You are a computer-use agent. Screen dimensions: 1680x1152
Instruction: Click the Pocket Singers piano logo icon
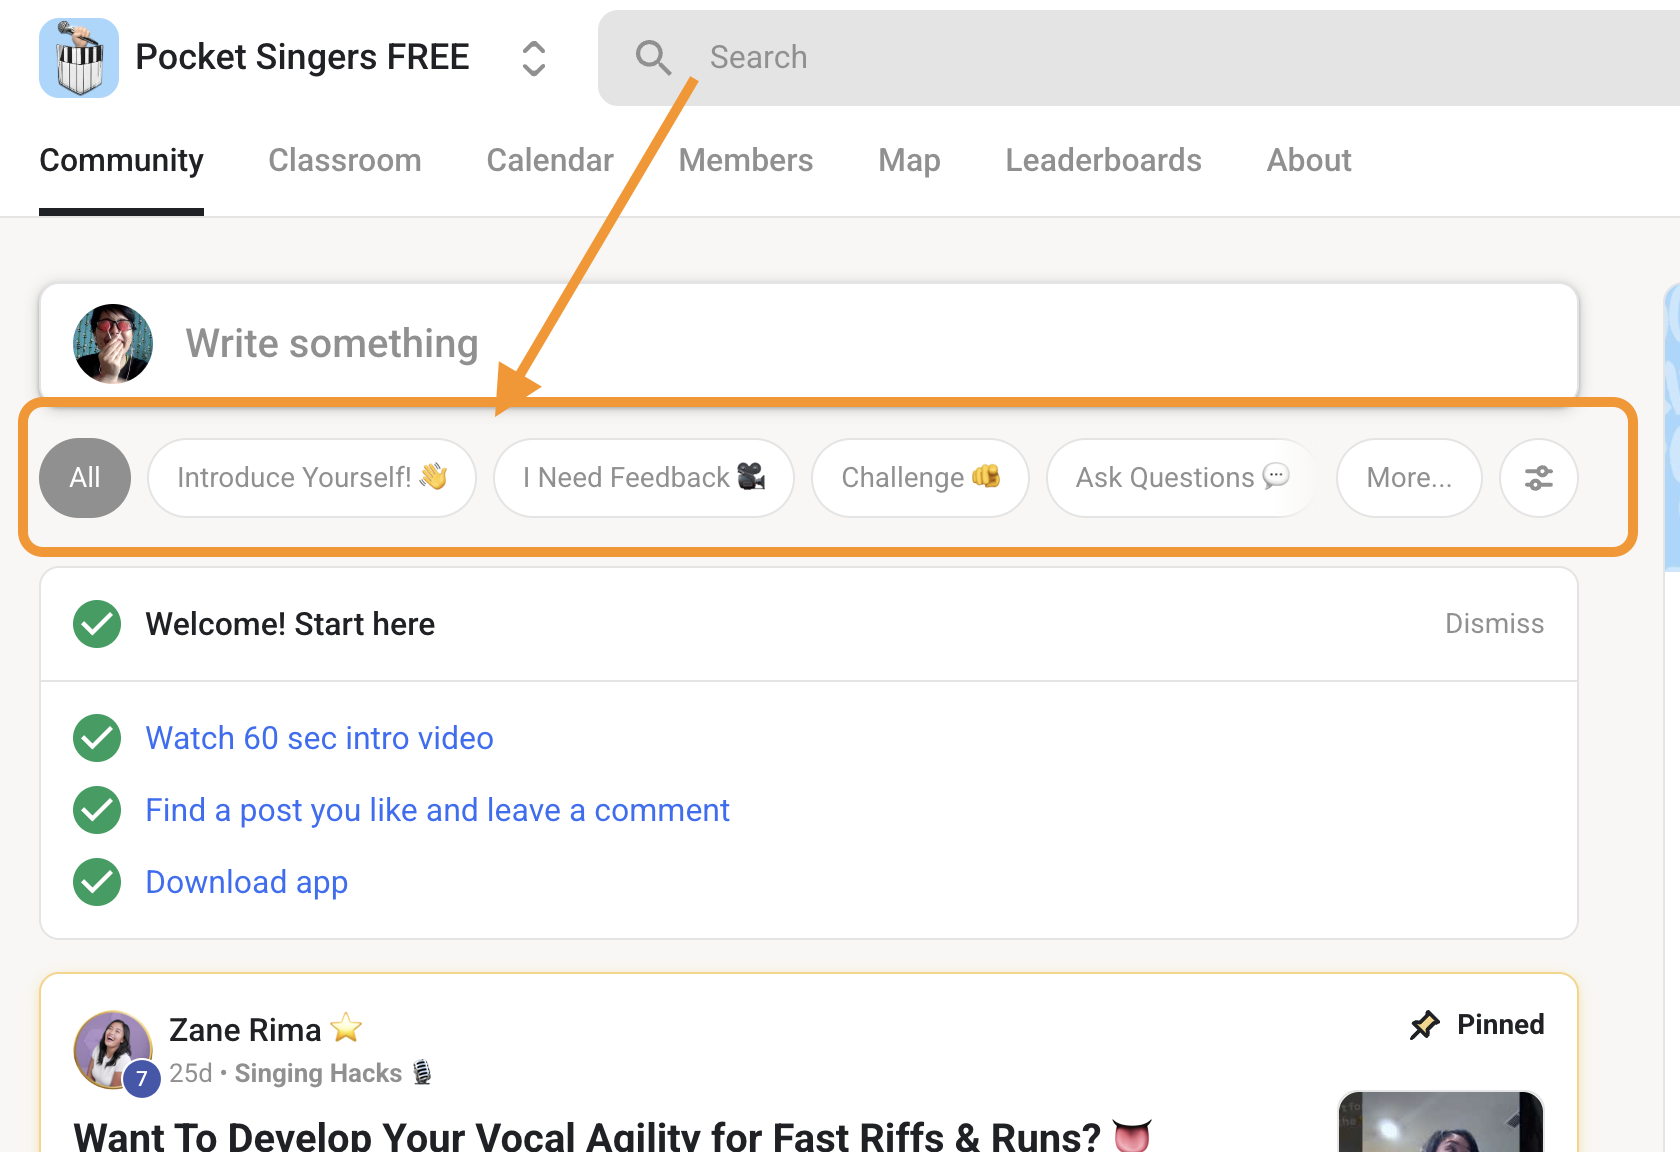(79, 58)
